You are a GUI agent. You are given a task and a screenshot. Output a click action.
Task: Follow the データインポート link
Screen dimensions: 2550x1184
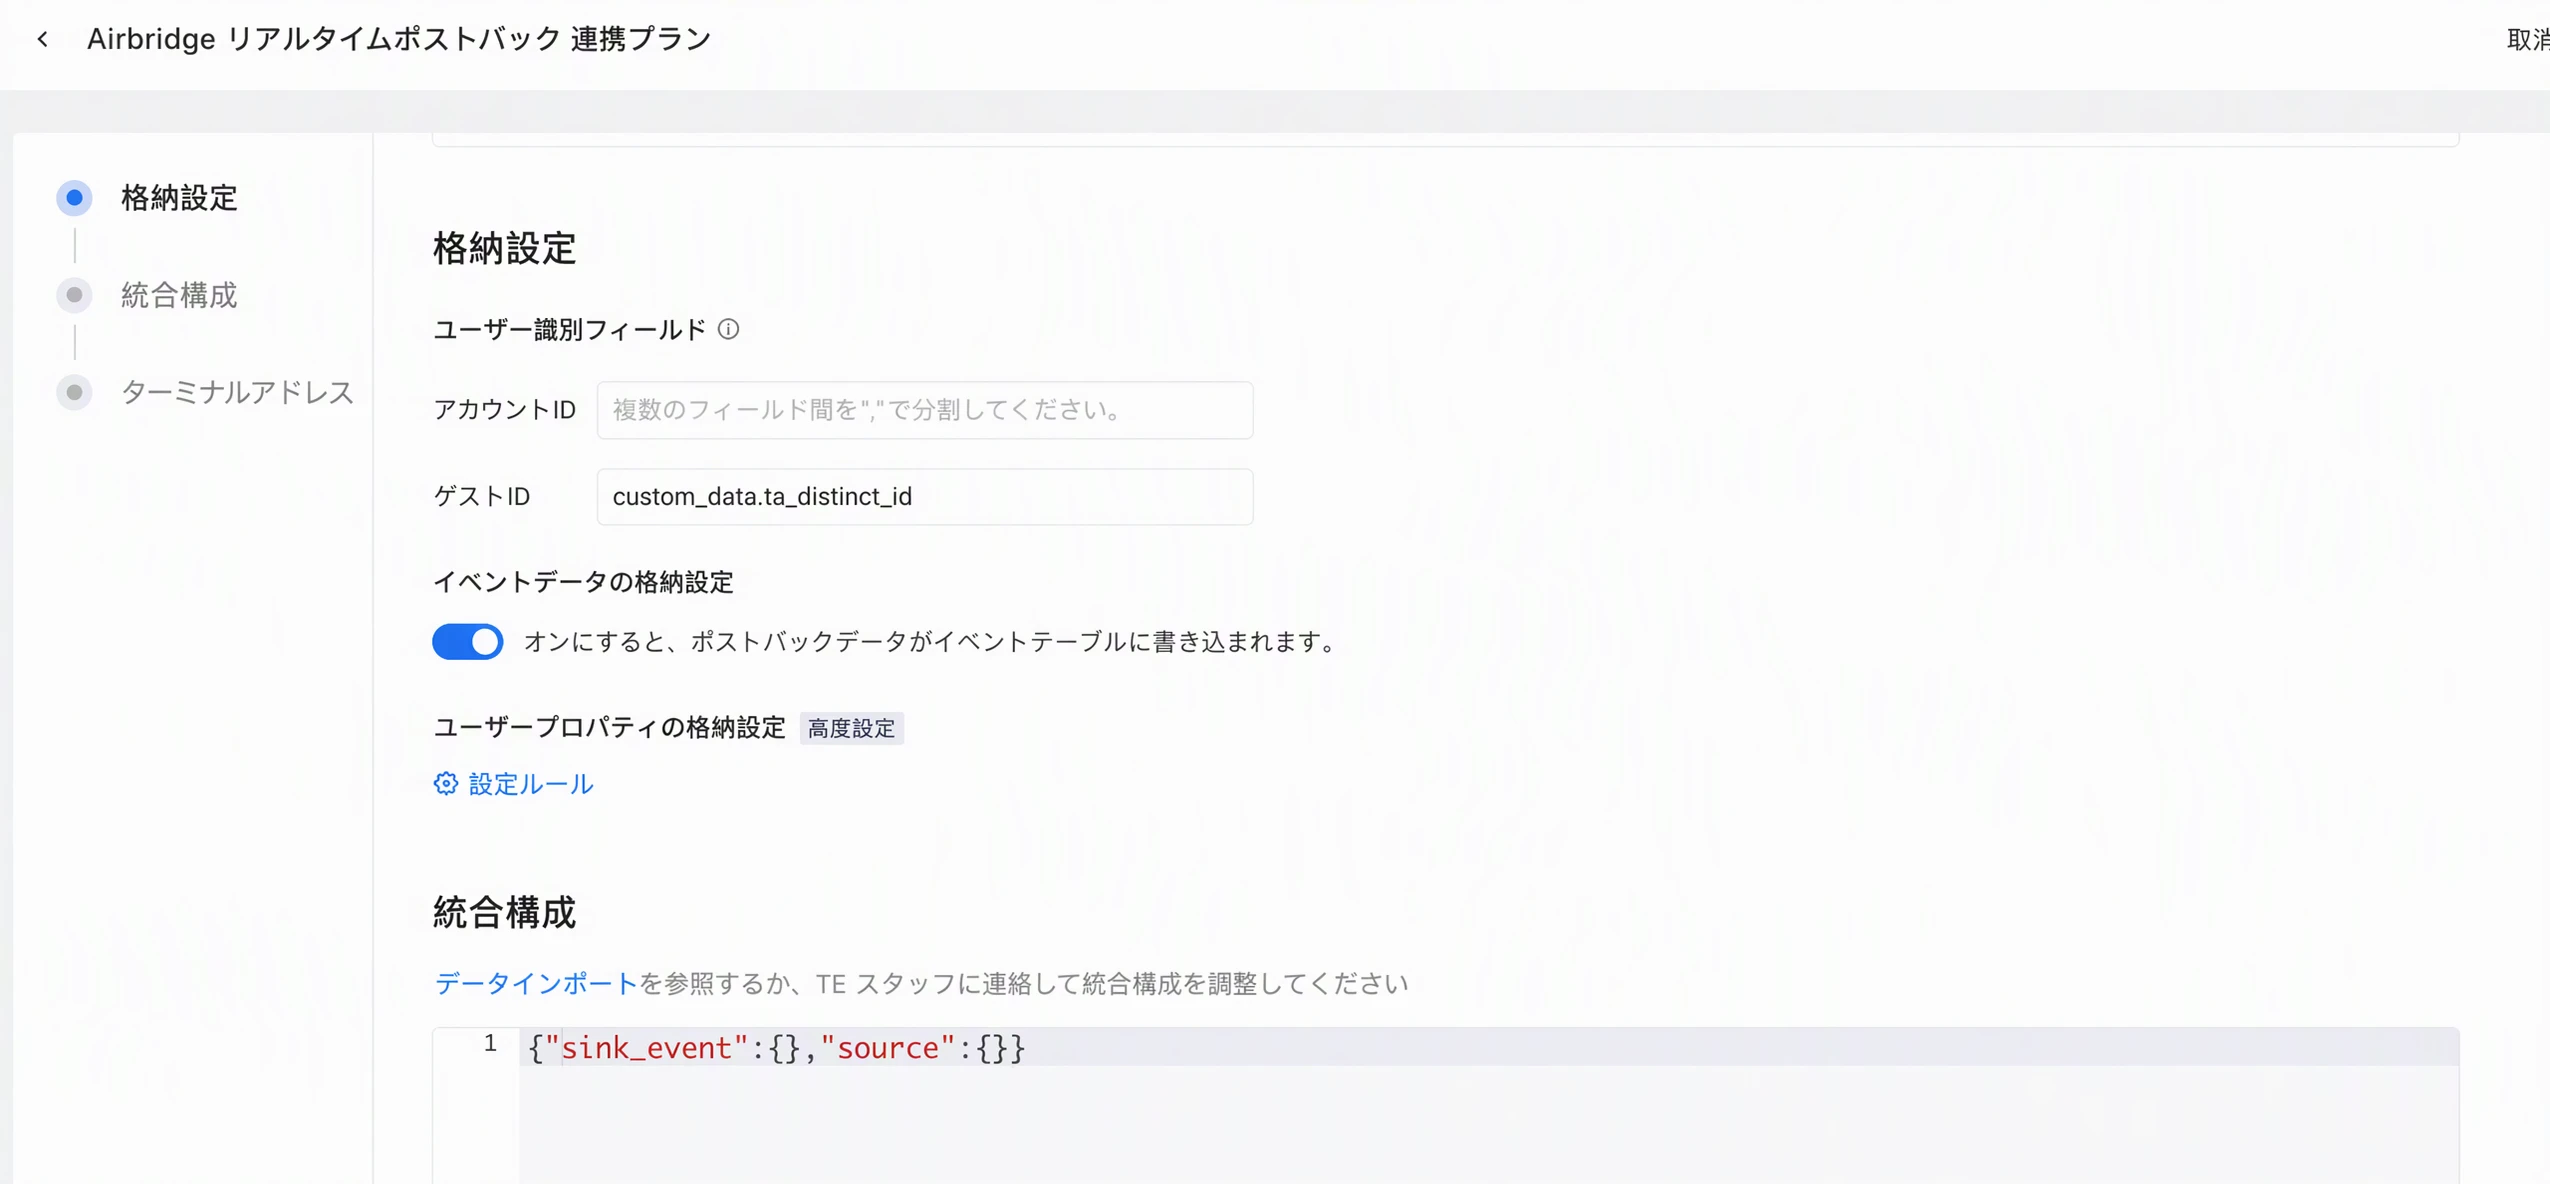pos(536,984)
